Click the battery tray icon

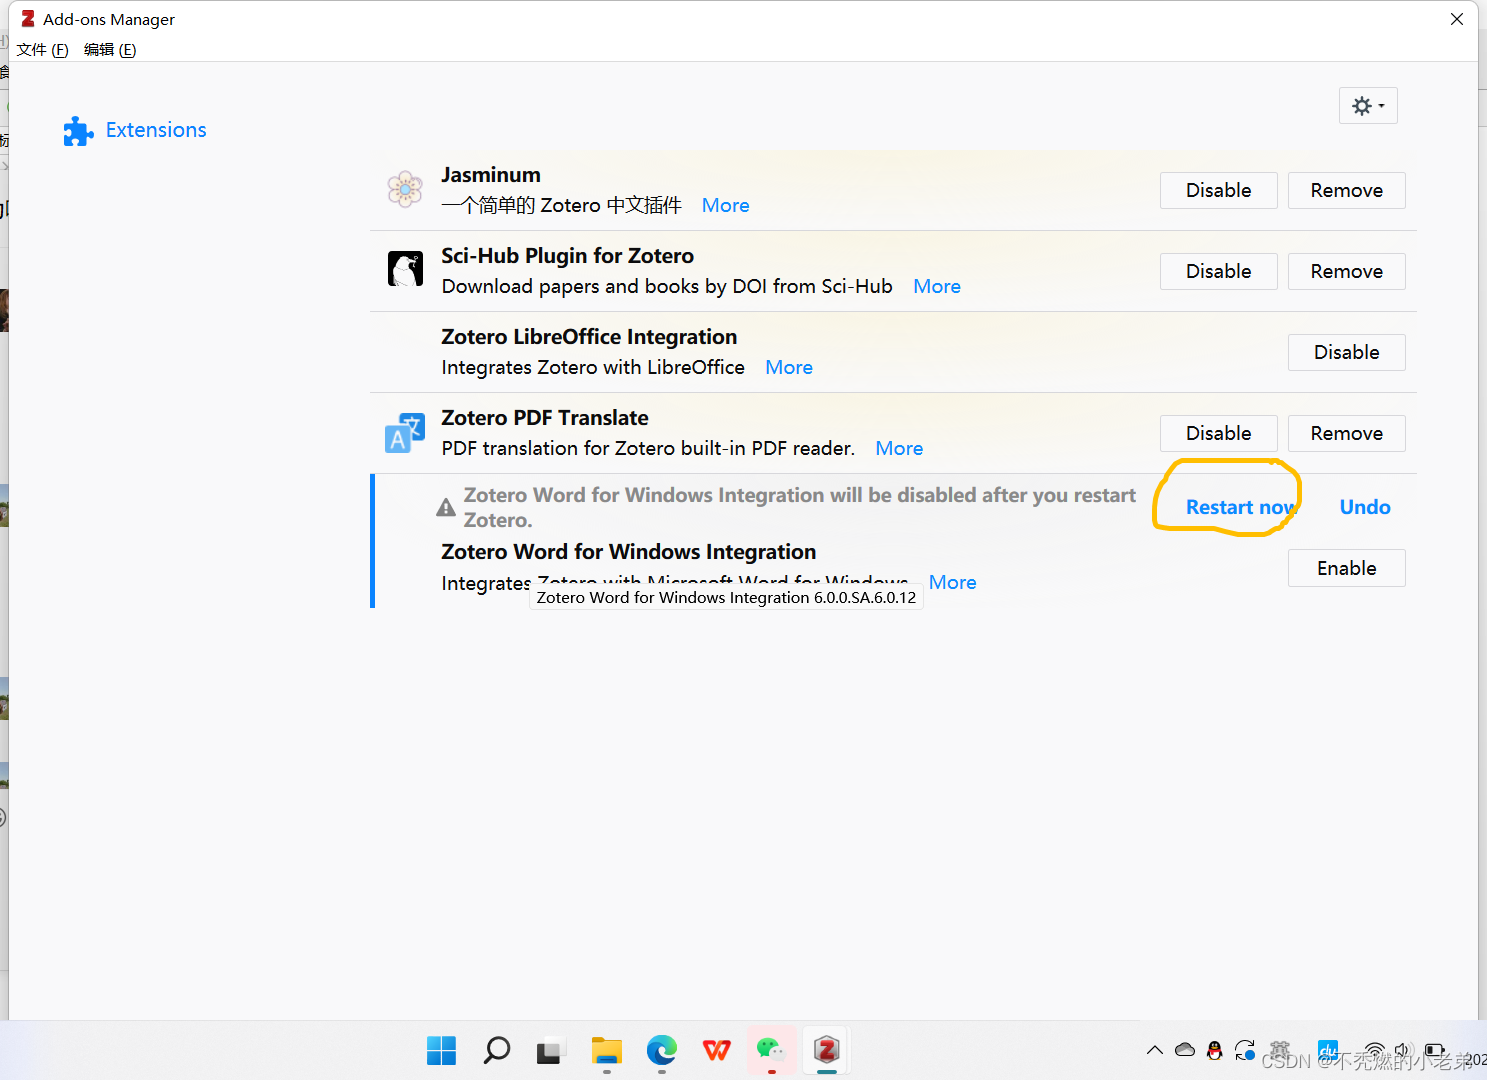tap(1434, 1051)
